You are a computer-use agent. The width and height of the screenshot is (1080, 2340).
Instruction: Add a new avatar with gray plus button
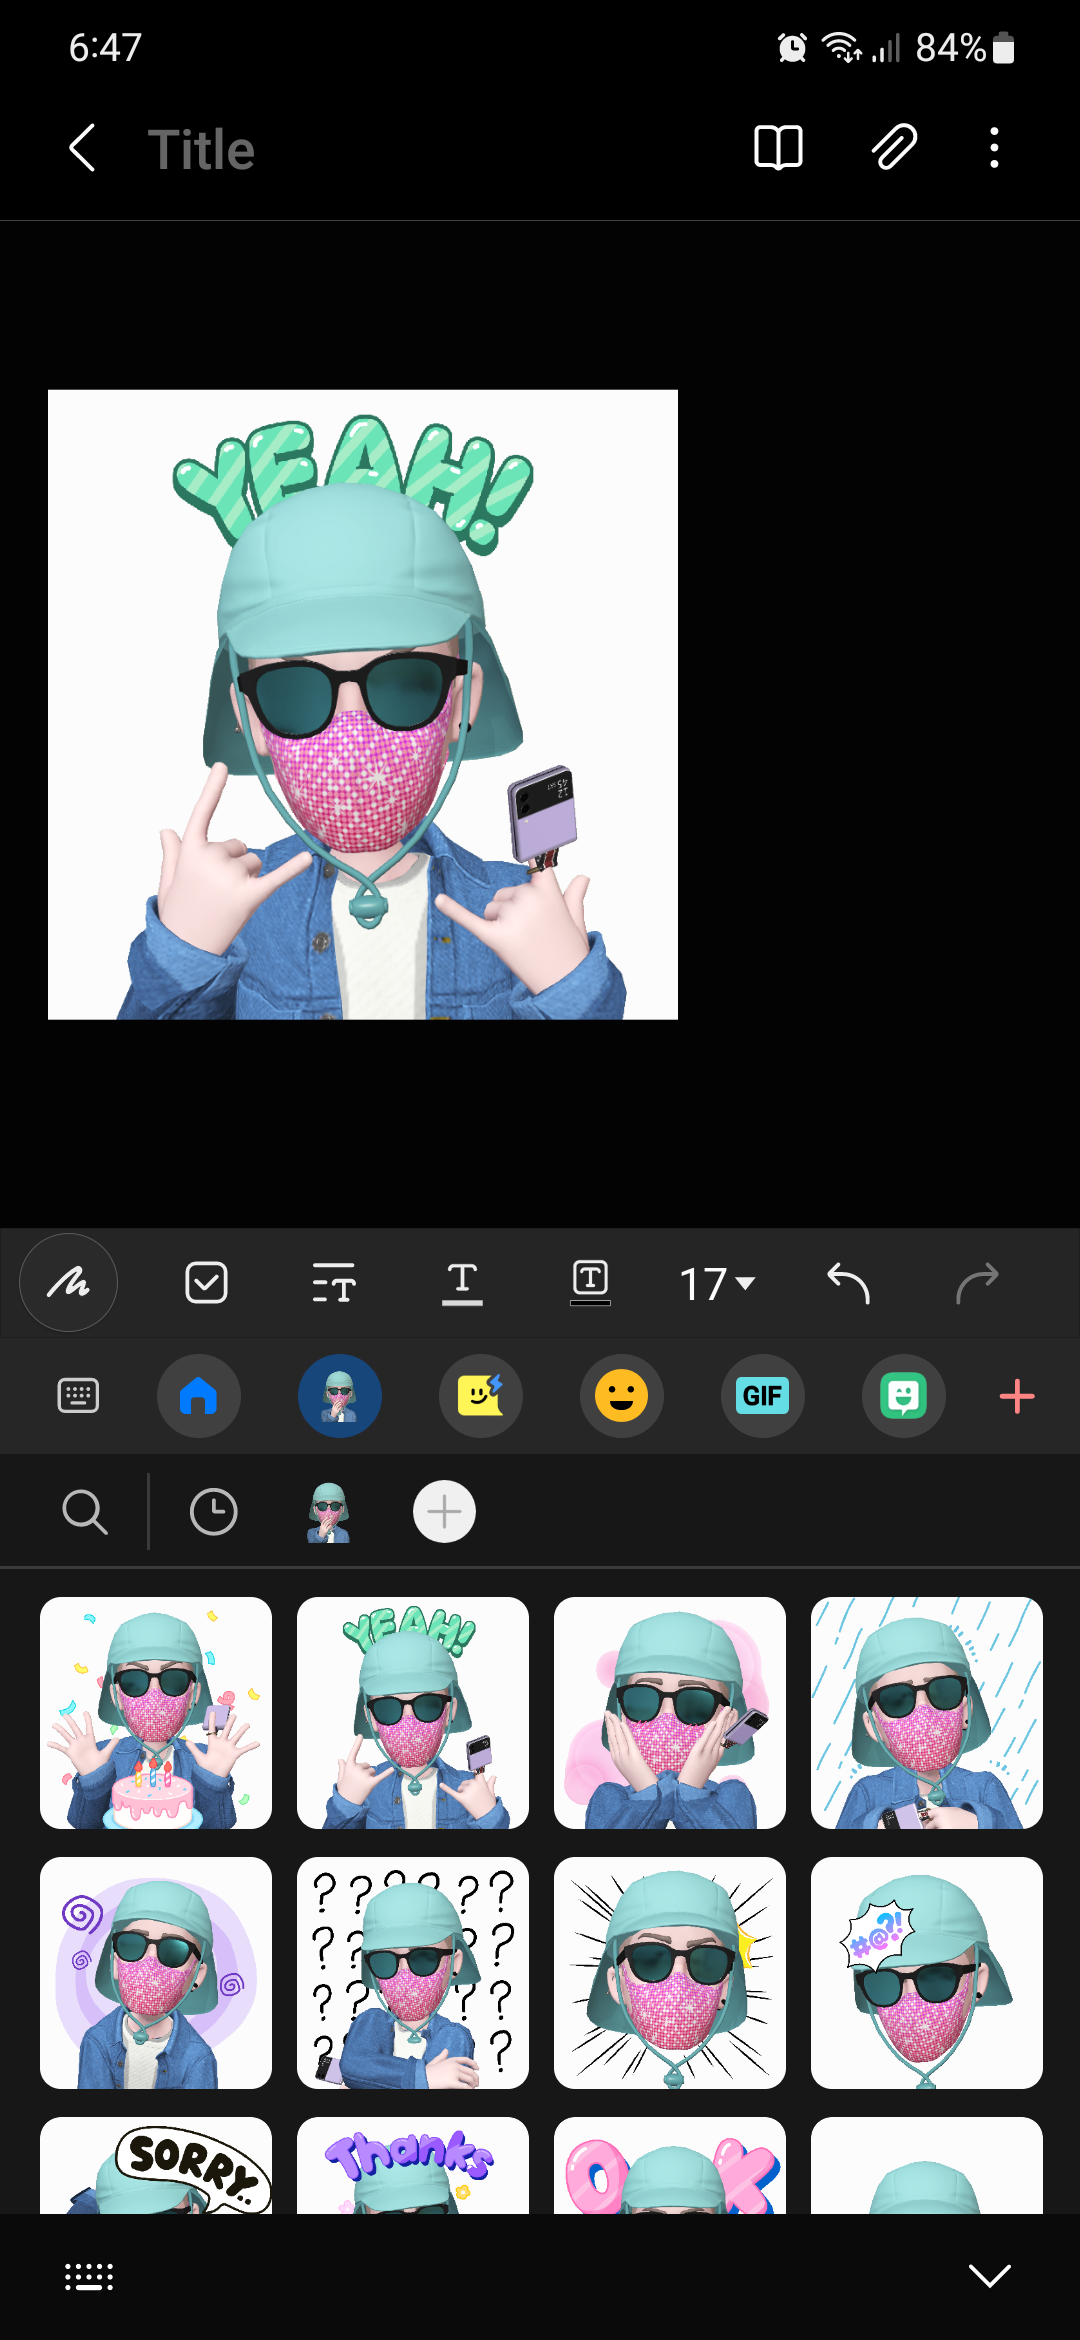point(444,1512)
